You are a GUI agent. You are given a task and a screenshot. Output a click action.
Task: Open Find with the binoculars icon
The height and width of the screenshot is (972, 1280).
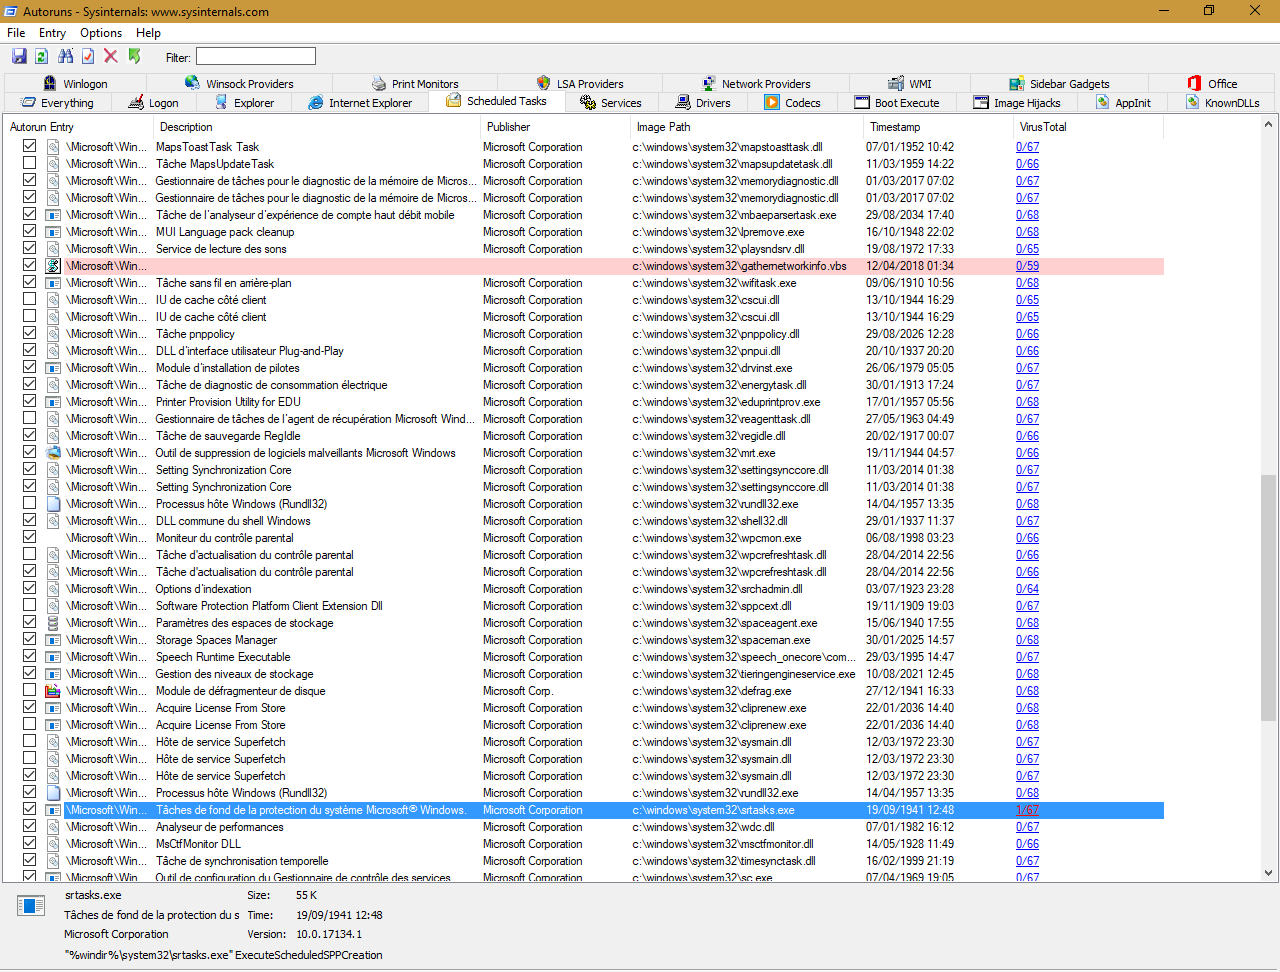[x=66, y=57]
